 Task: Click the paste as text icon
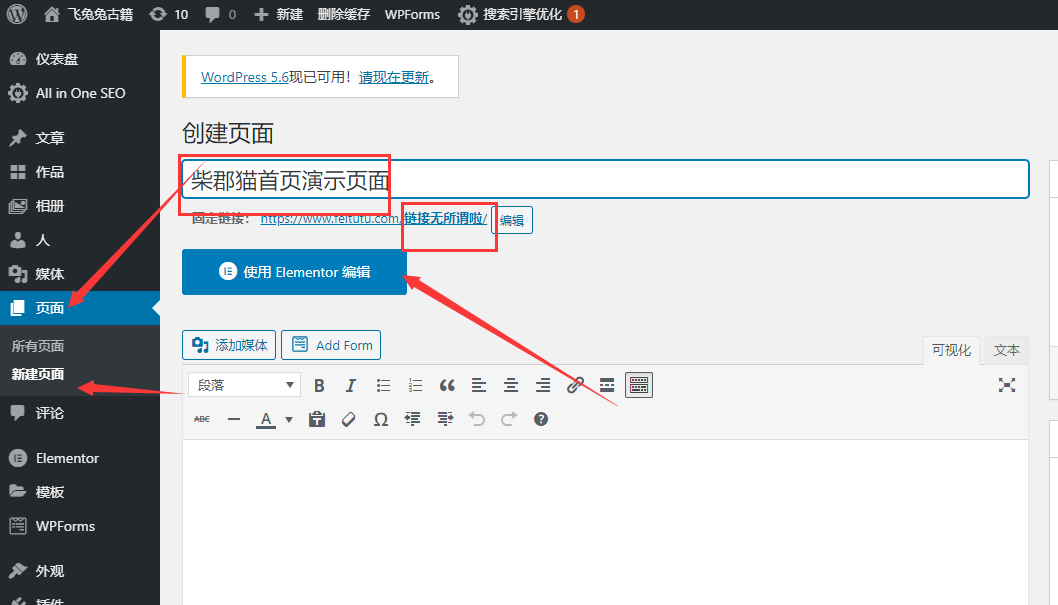pyautogui.click(x=316, y=419)
